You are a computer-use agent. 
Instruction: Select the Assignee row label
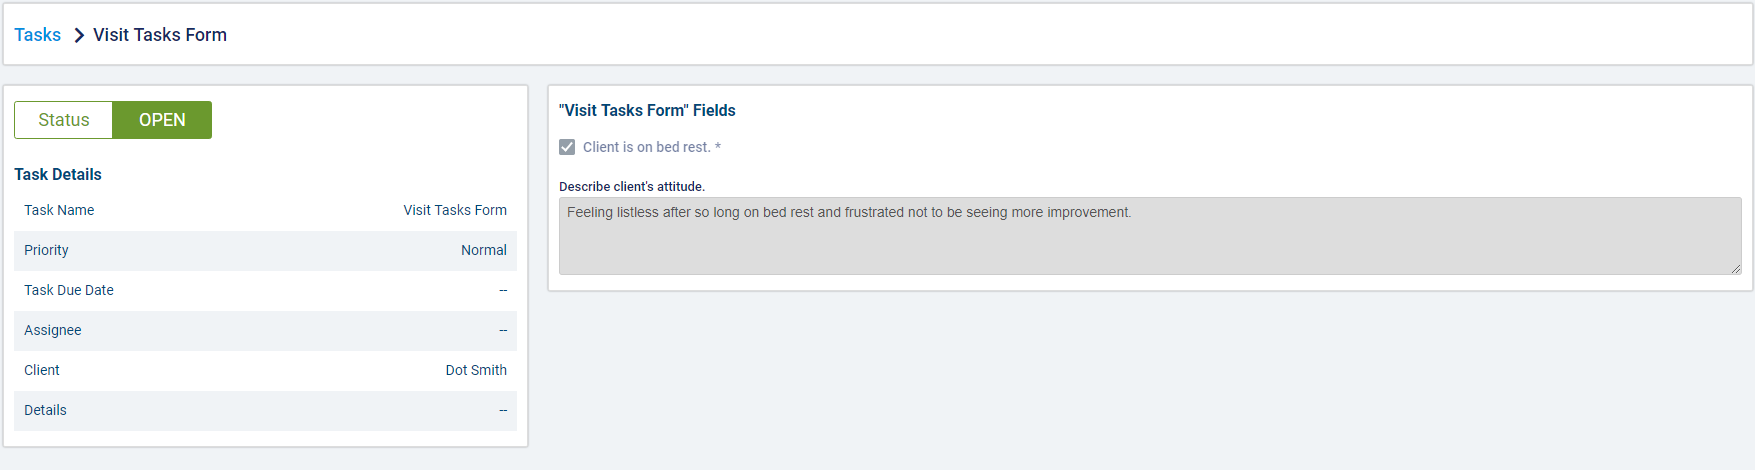[53, 330]
